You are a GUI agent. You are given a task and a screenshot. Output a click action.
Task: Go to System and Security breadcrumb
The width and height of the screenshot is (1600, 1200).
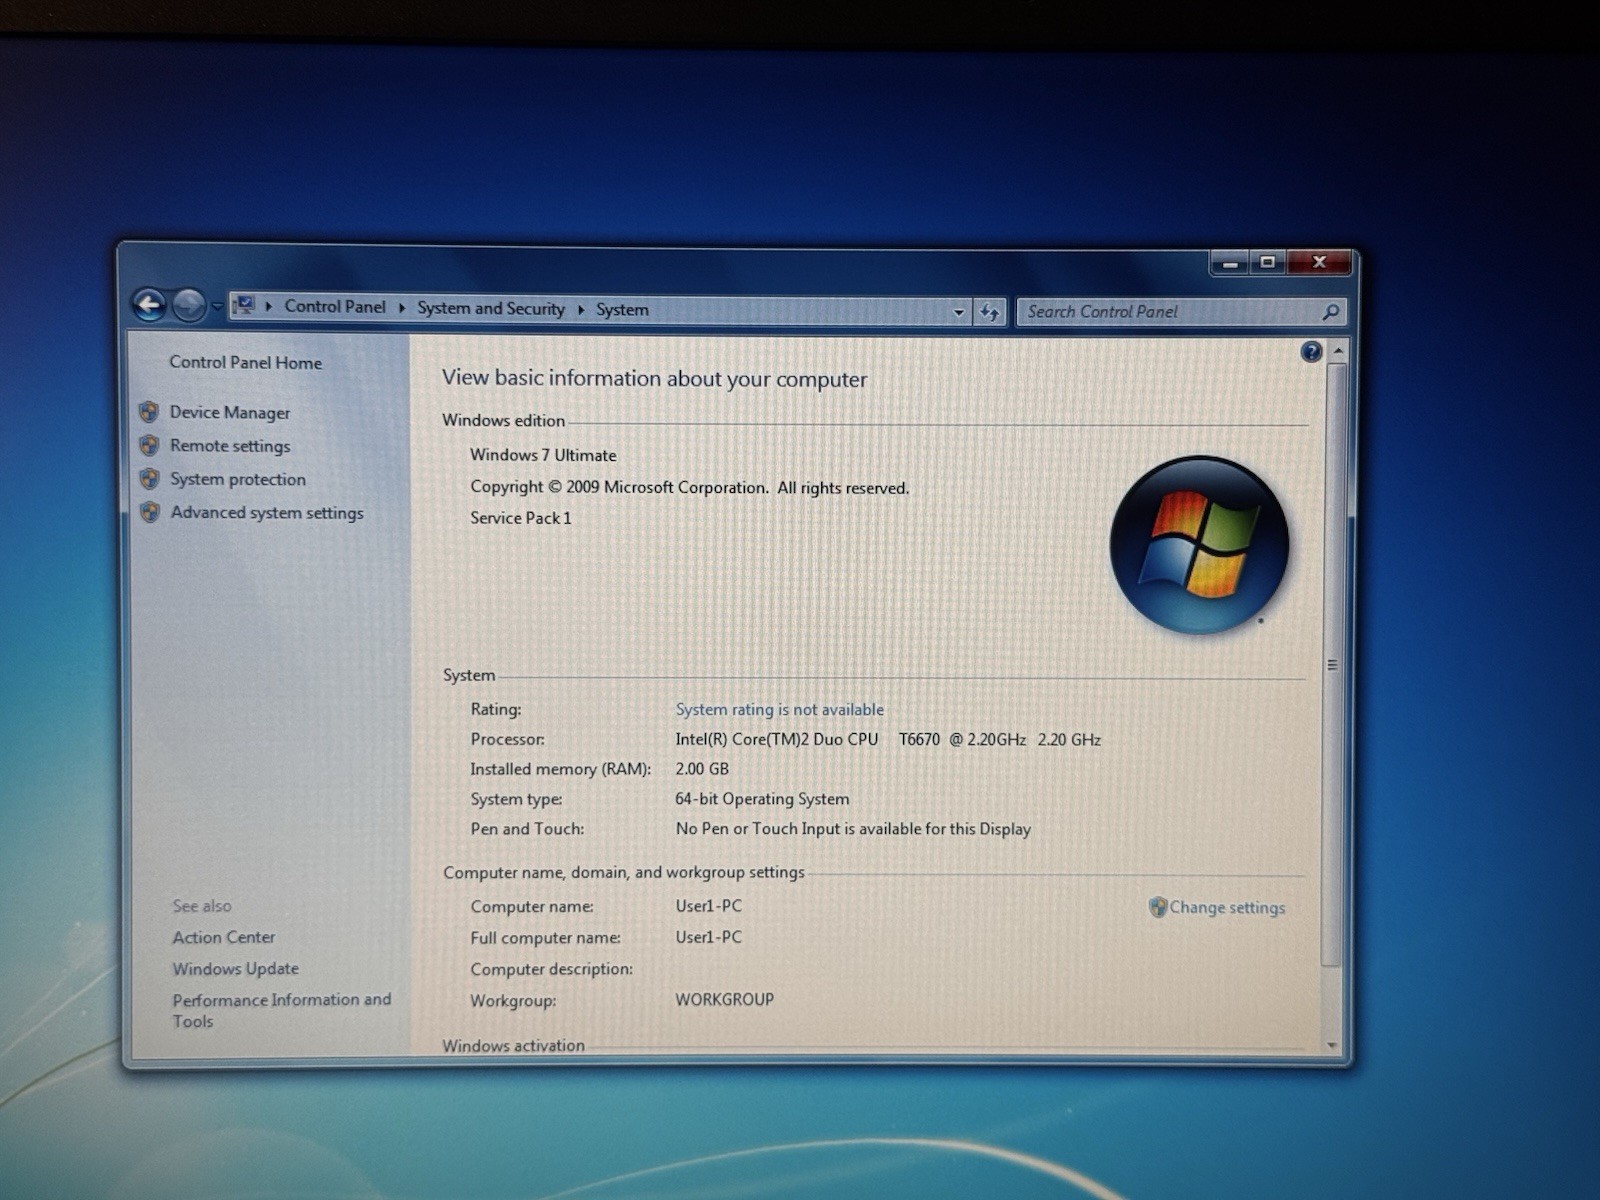point(490,309)
